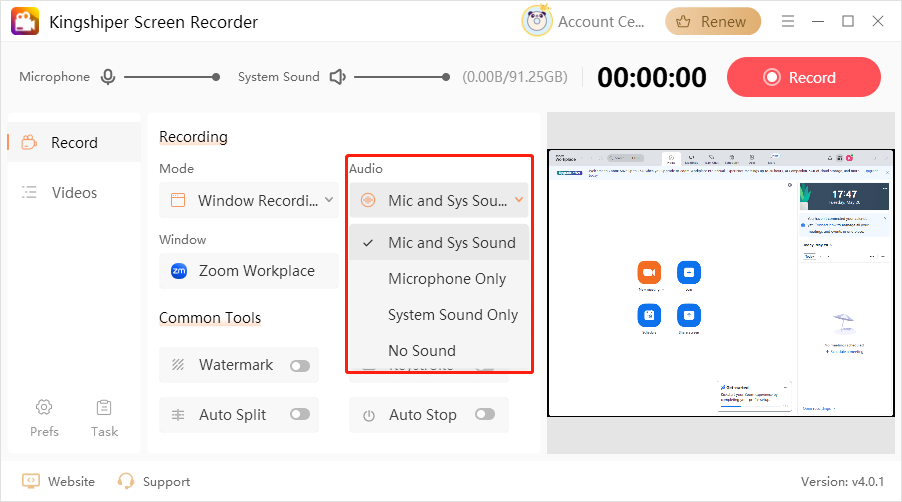Screen dimensions: 902x502
Task: Click the storage (0.00B/91.25GB) text
Action: tap(515, 77)
